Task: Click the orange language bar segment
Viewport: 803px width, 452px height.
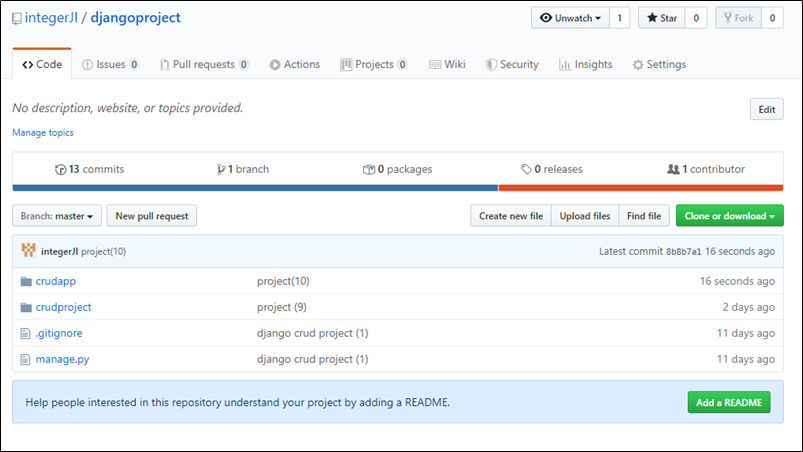Action: [641, 188]
